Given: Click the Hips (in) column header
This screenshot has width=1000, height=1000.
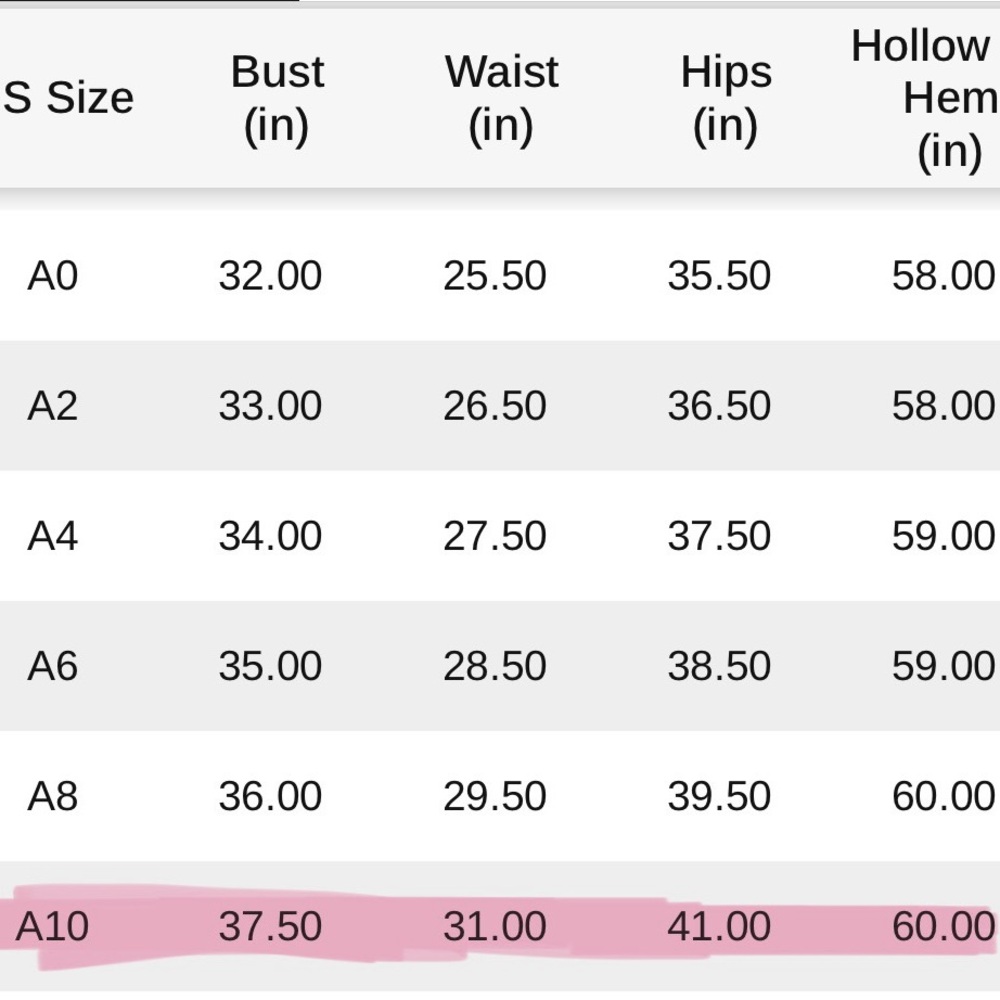Looking at the screenshot, I should click(x=726, y=98).
